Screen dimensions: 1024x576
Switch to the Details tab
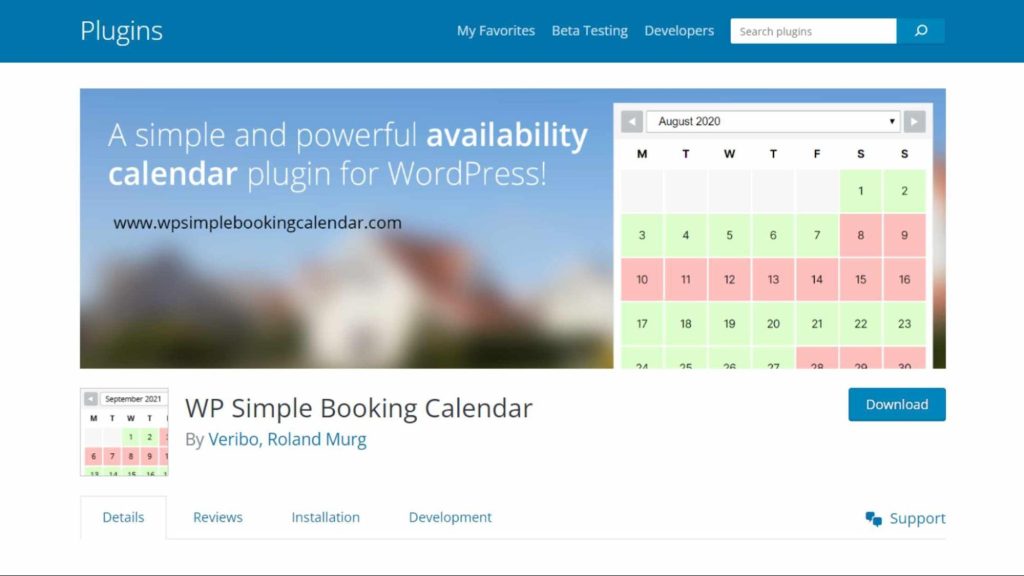point(123,517)
